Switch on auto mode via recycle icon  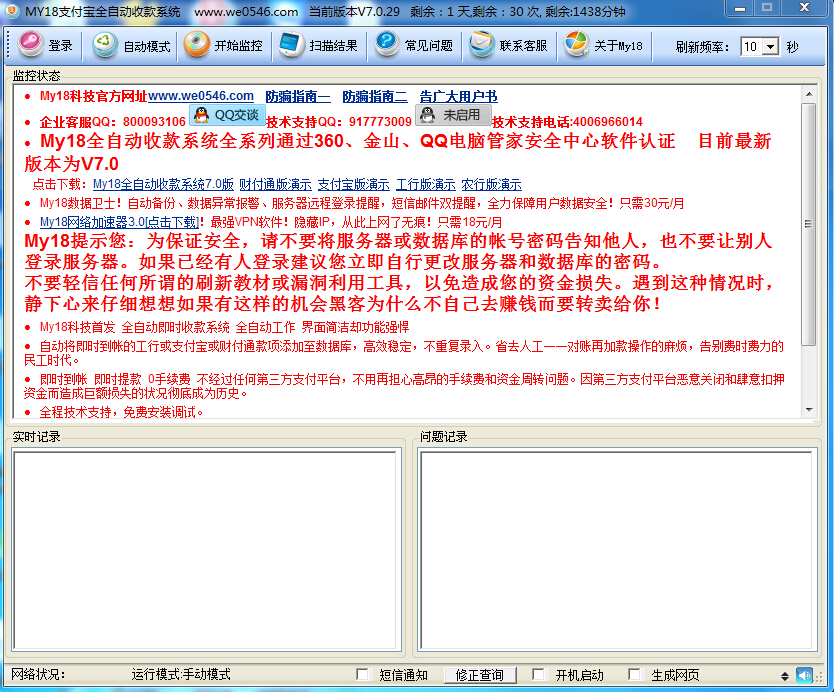tap(105, 45)
